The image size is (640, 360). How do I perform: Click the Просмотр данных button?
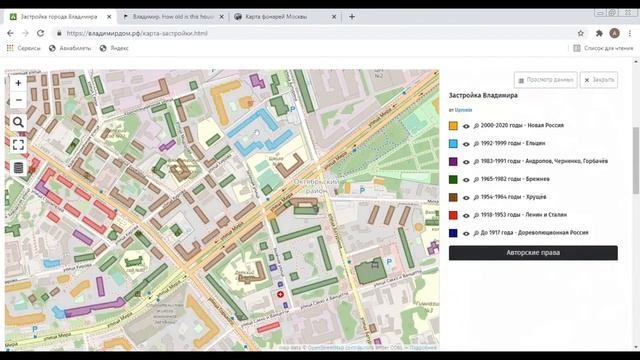546,80
